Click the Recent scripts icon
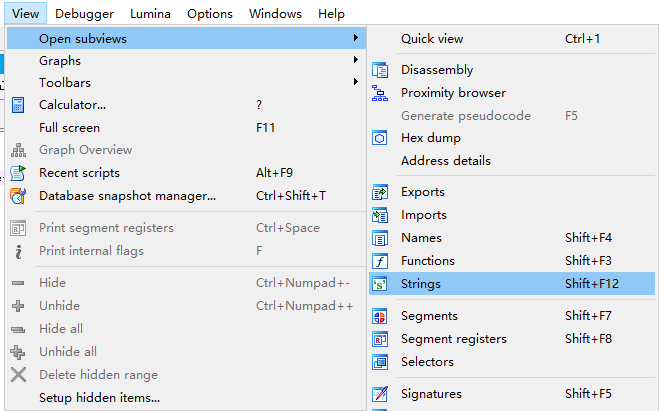 tap(18, 173)
